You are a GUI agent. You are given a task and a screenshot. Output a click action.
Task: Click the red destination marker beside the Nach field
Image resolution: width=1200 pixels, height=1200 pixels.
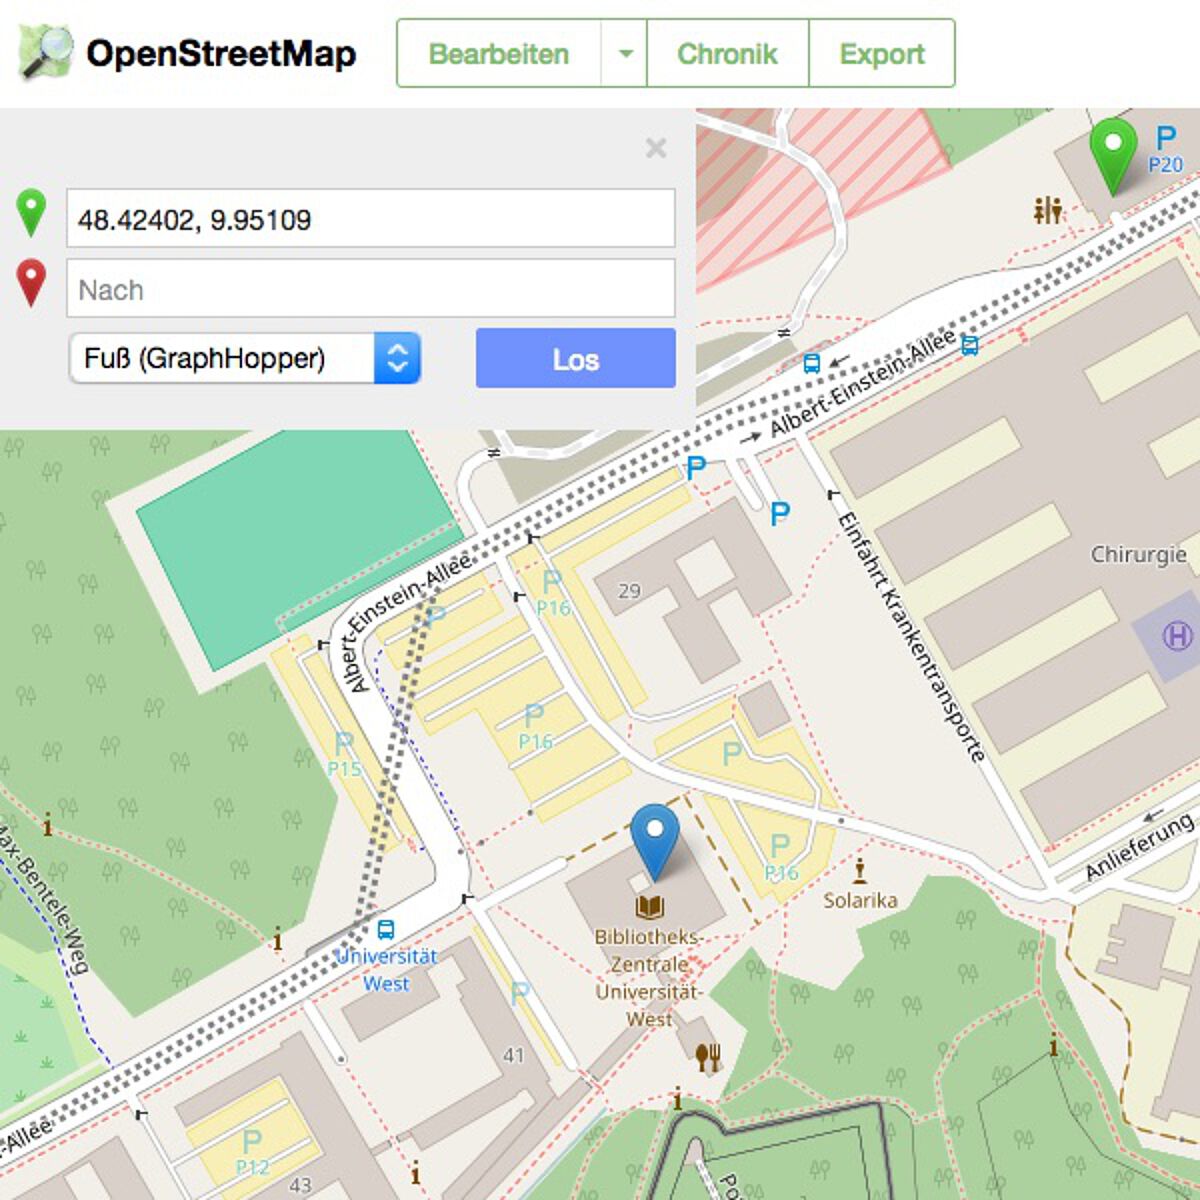(x=32, y=283)
